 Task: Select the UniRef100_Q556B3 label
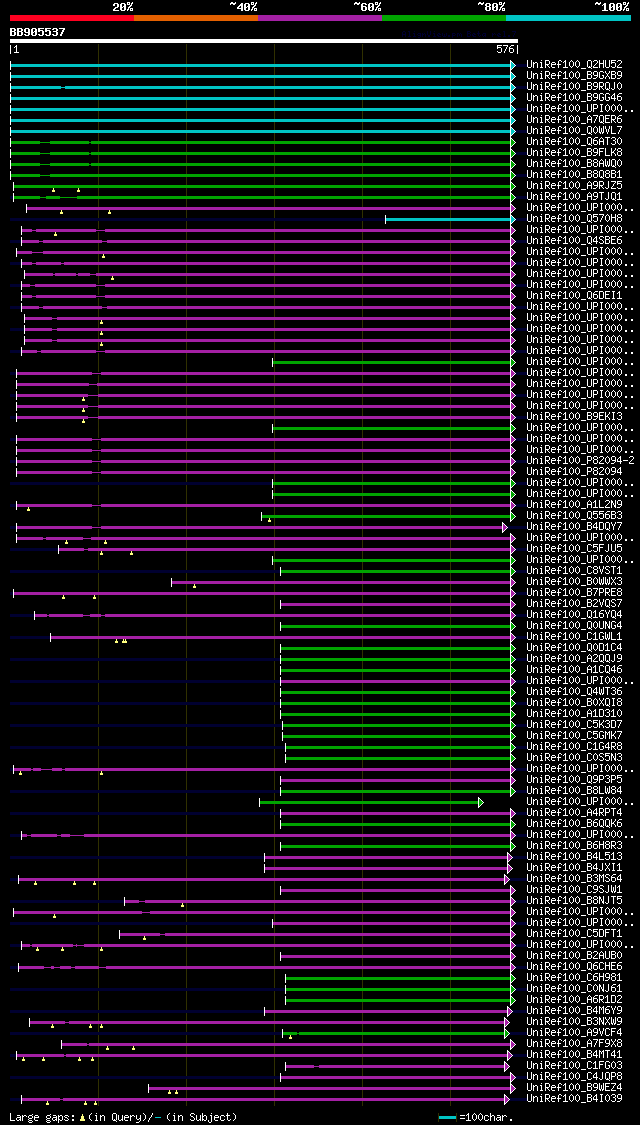[574, 515]
